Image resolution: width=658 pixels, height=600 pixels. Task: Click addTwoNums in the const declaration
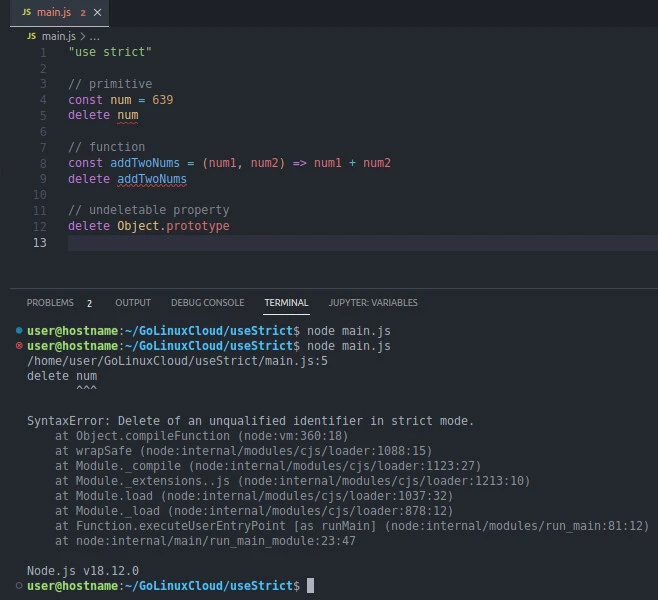[x=145, y=163]
